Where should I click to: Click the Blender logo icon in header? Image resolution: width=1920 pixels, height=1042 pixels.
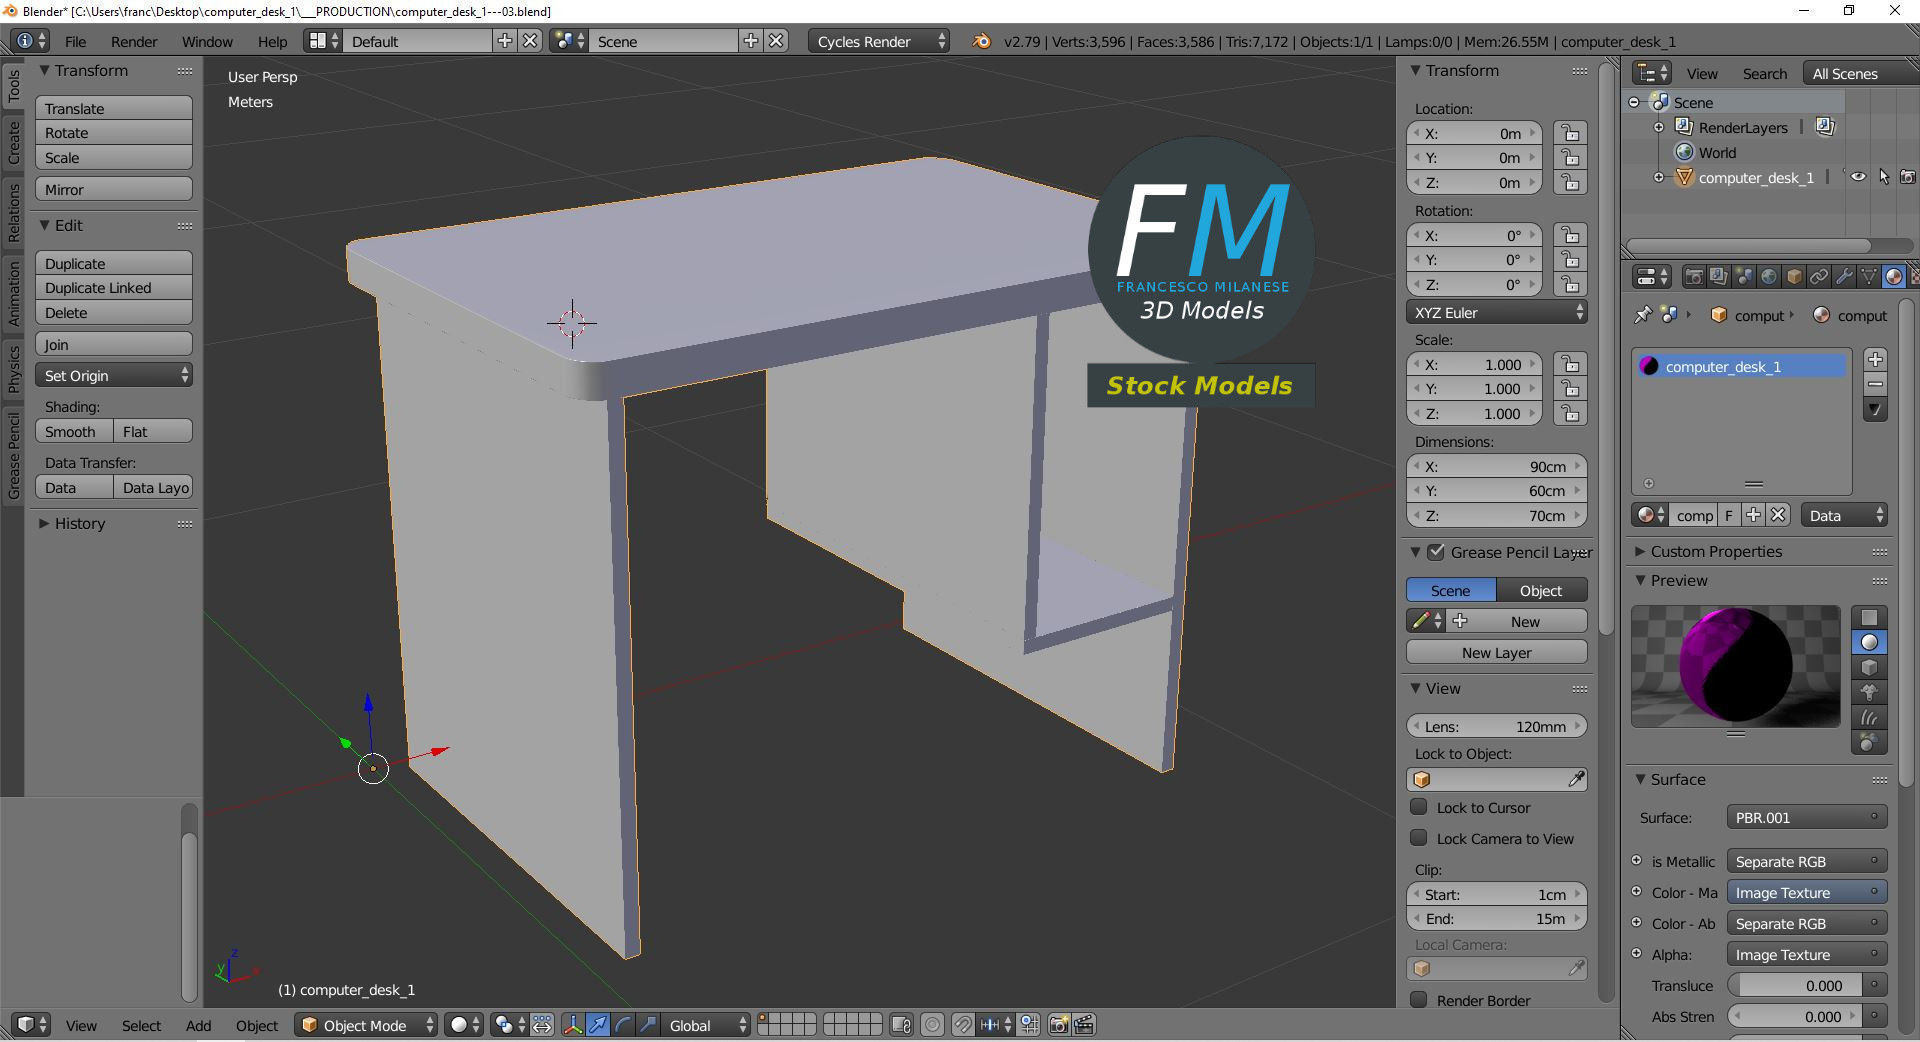pos(982,41)
